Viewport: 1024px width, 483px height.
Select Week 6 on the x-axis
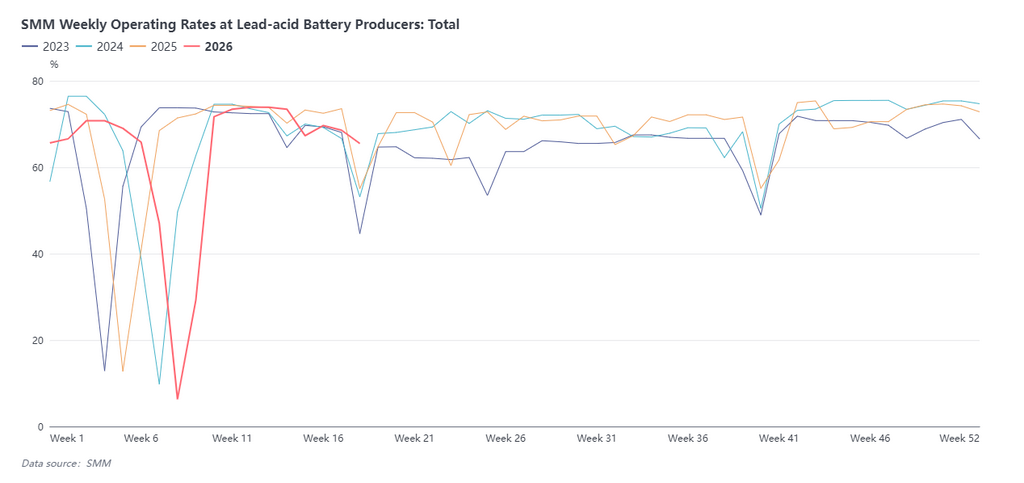[x=141, y=438]
